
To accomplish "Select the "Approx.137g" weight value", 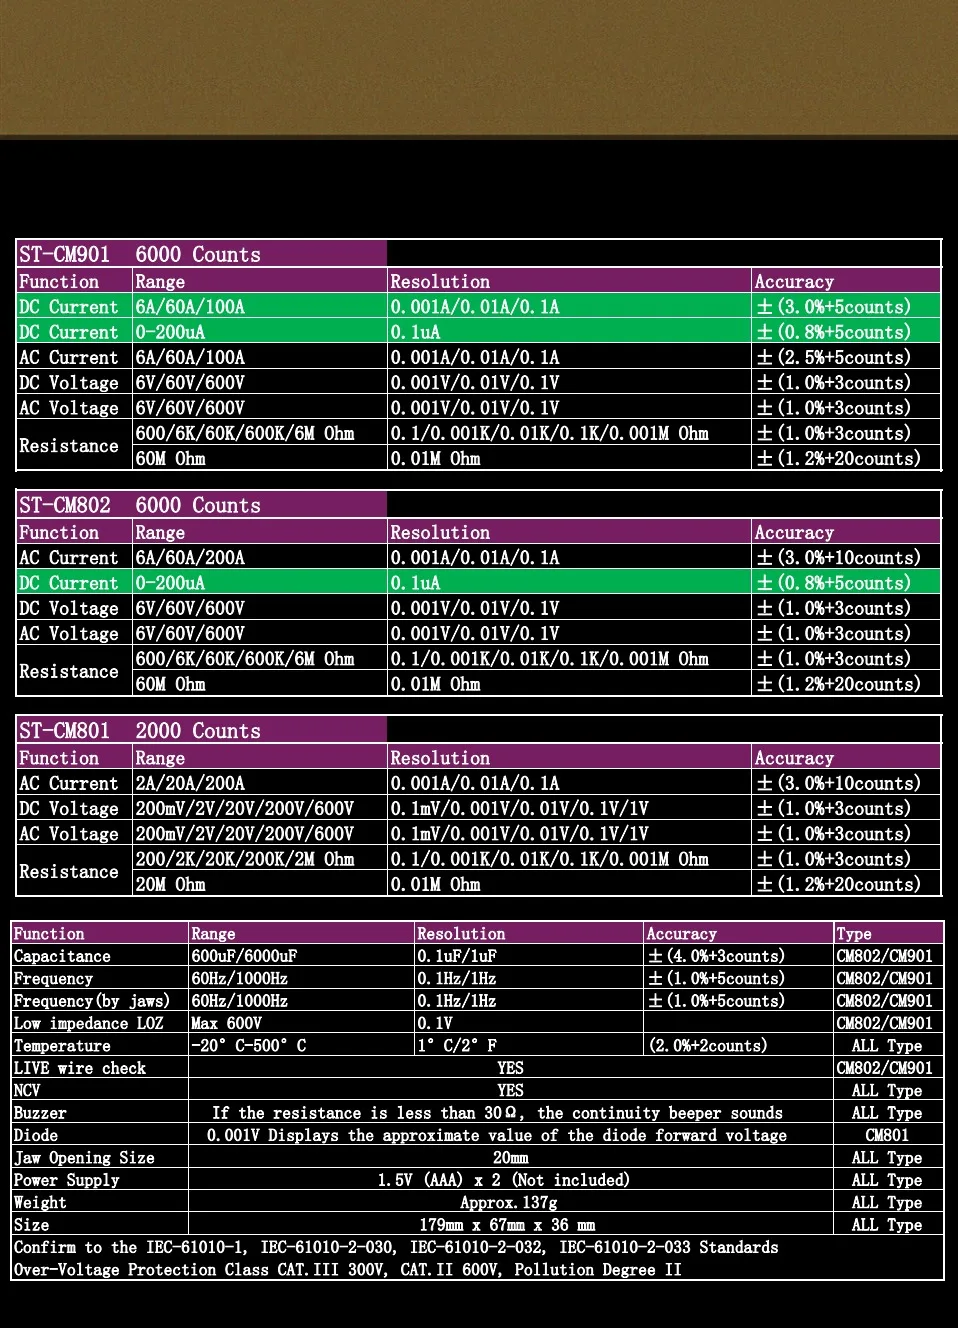I will pos(509,1203).
